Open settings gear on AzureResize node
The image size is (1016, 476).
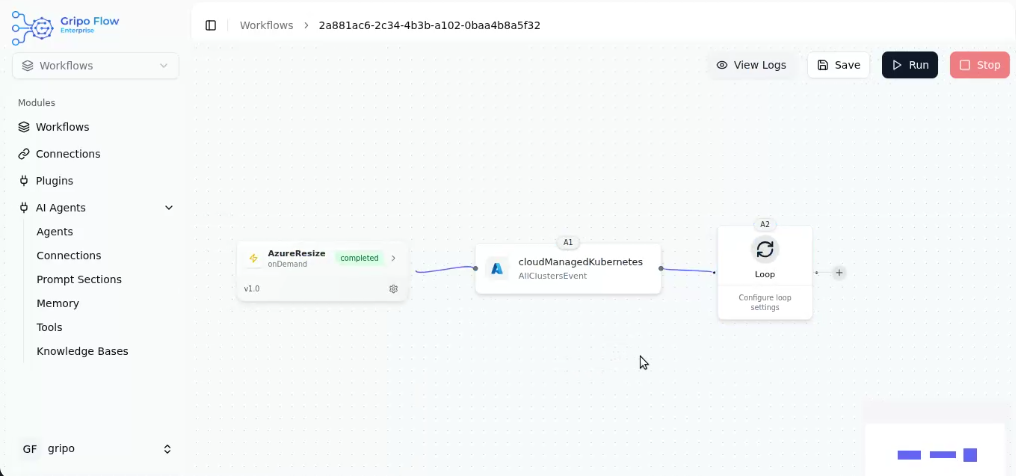click(x=393, y=289)
